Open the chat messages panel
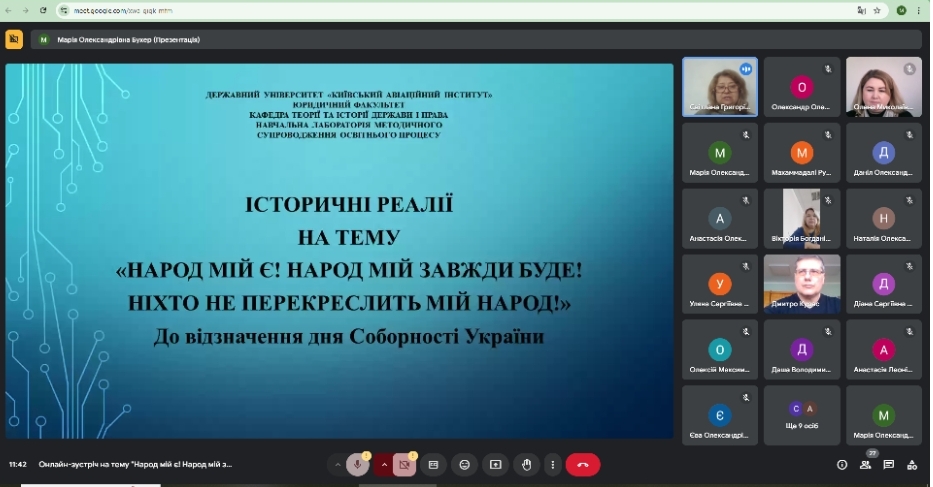This screenshot has height=487, width=933. (x=889, y=465)
